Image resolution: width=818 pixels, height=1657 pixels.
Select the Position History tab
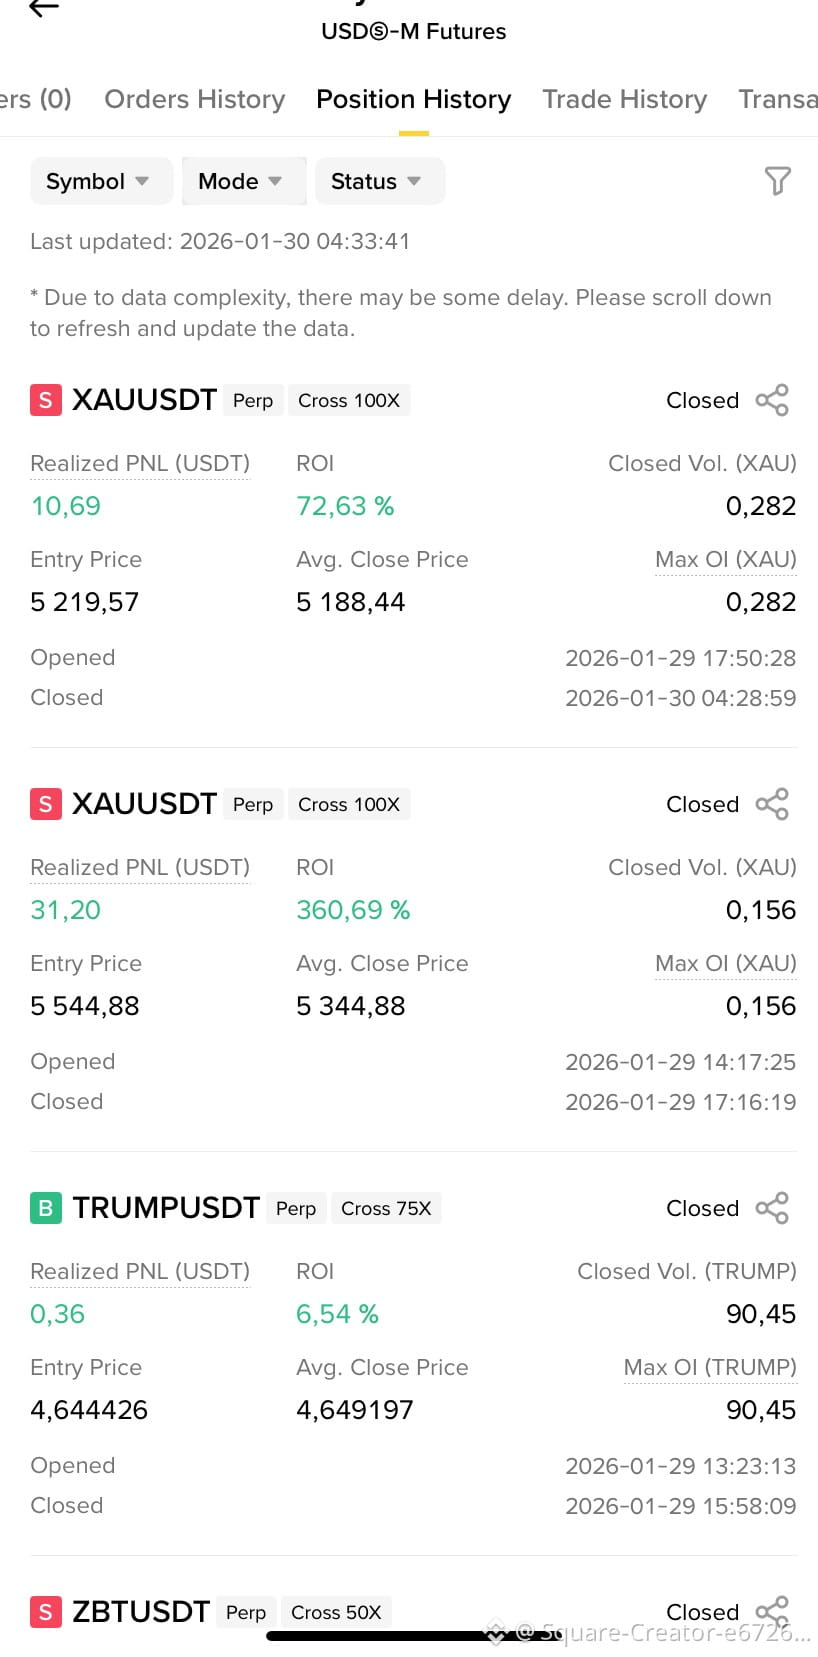click(x=413, y=99)
